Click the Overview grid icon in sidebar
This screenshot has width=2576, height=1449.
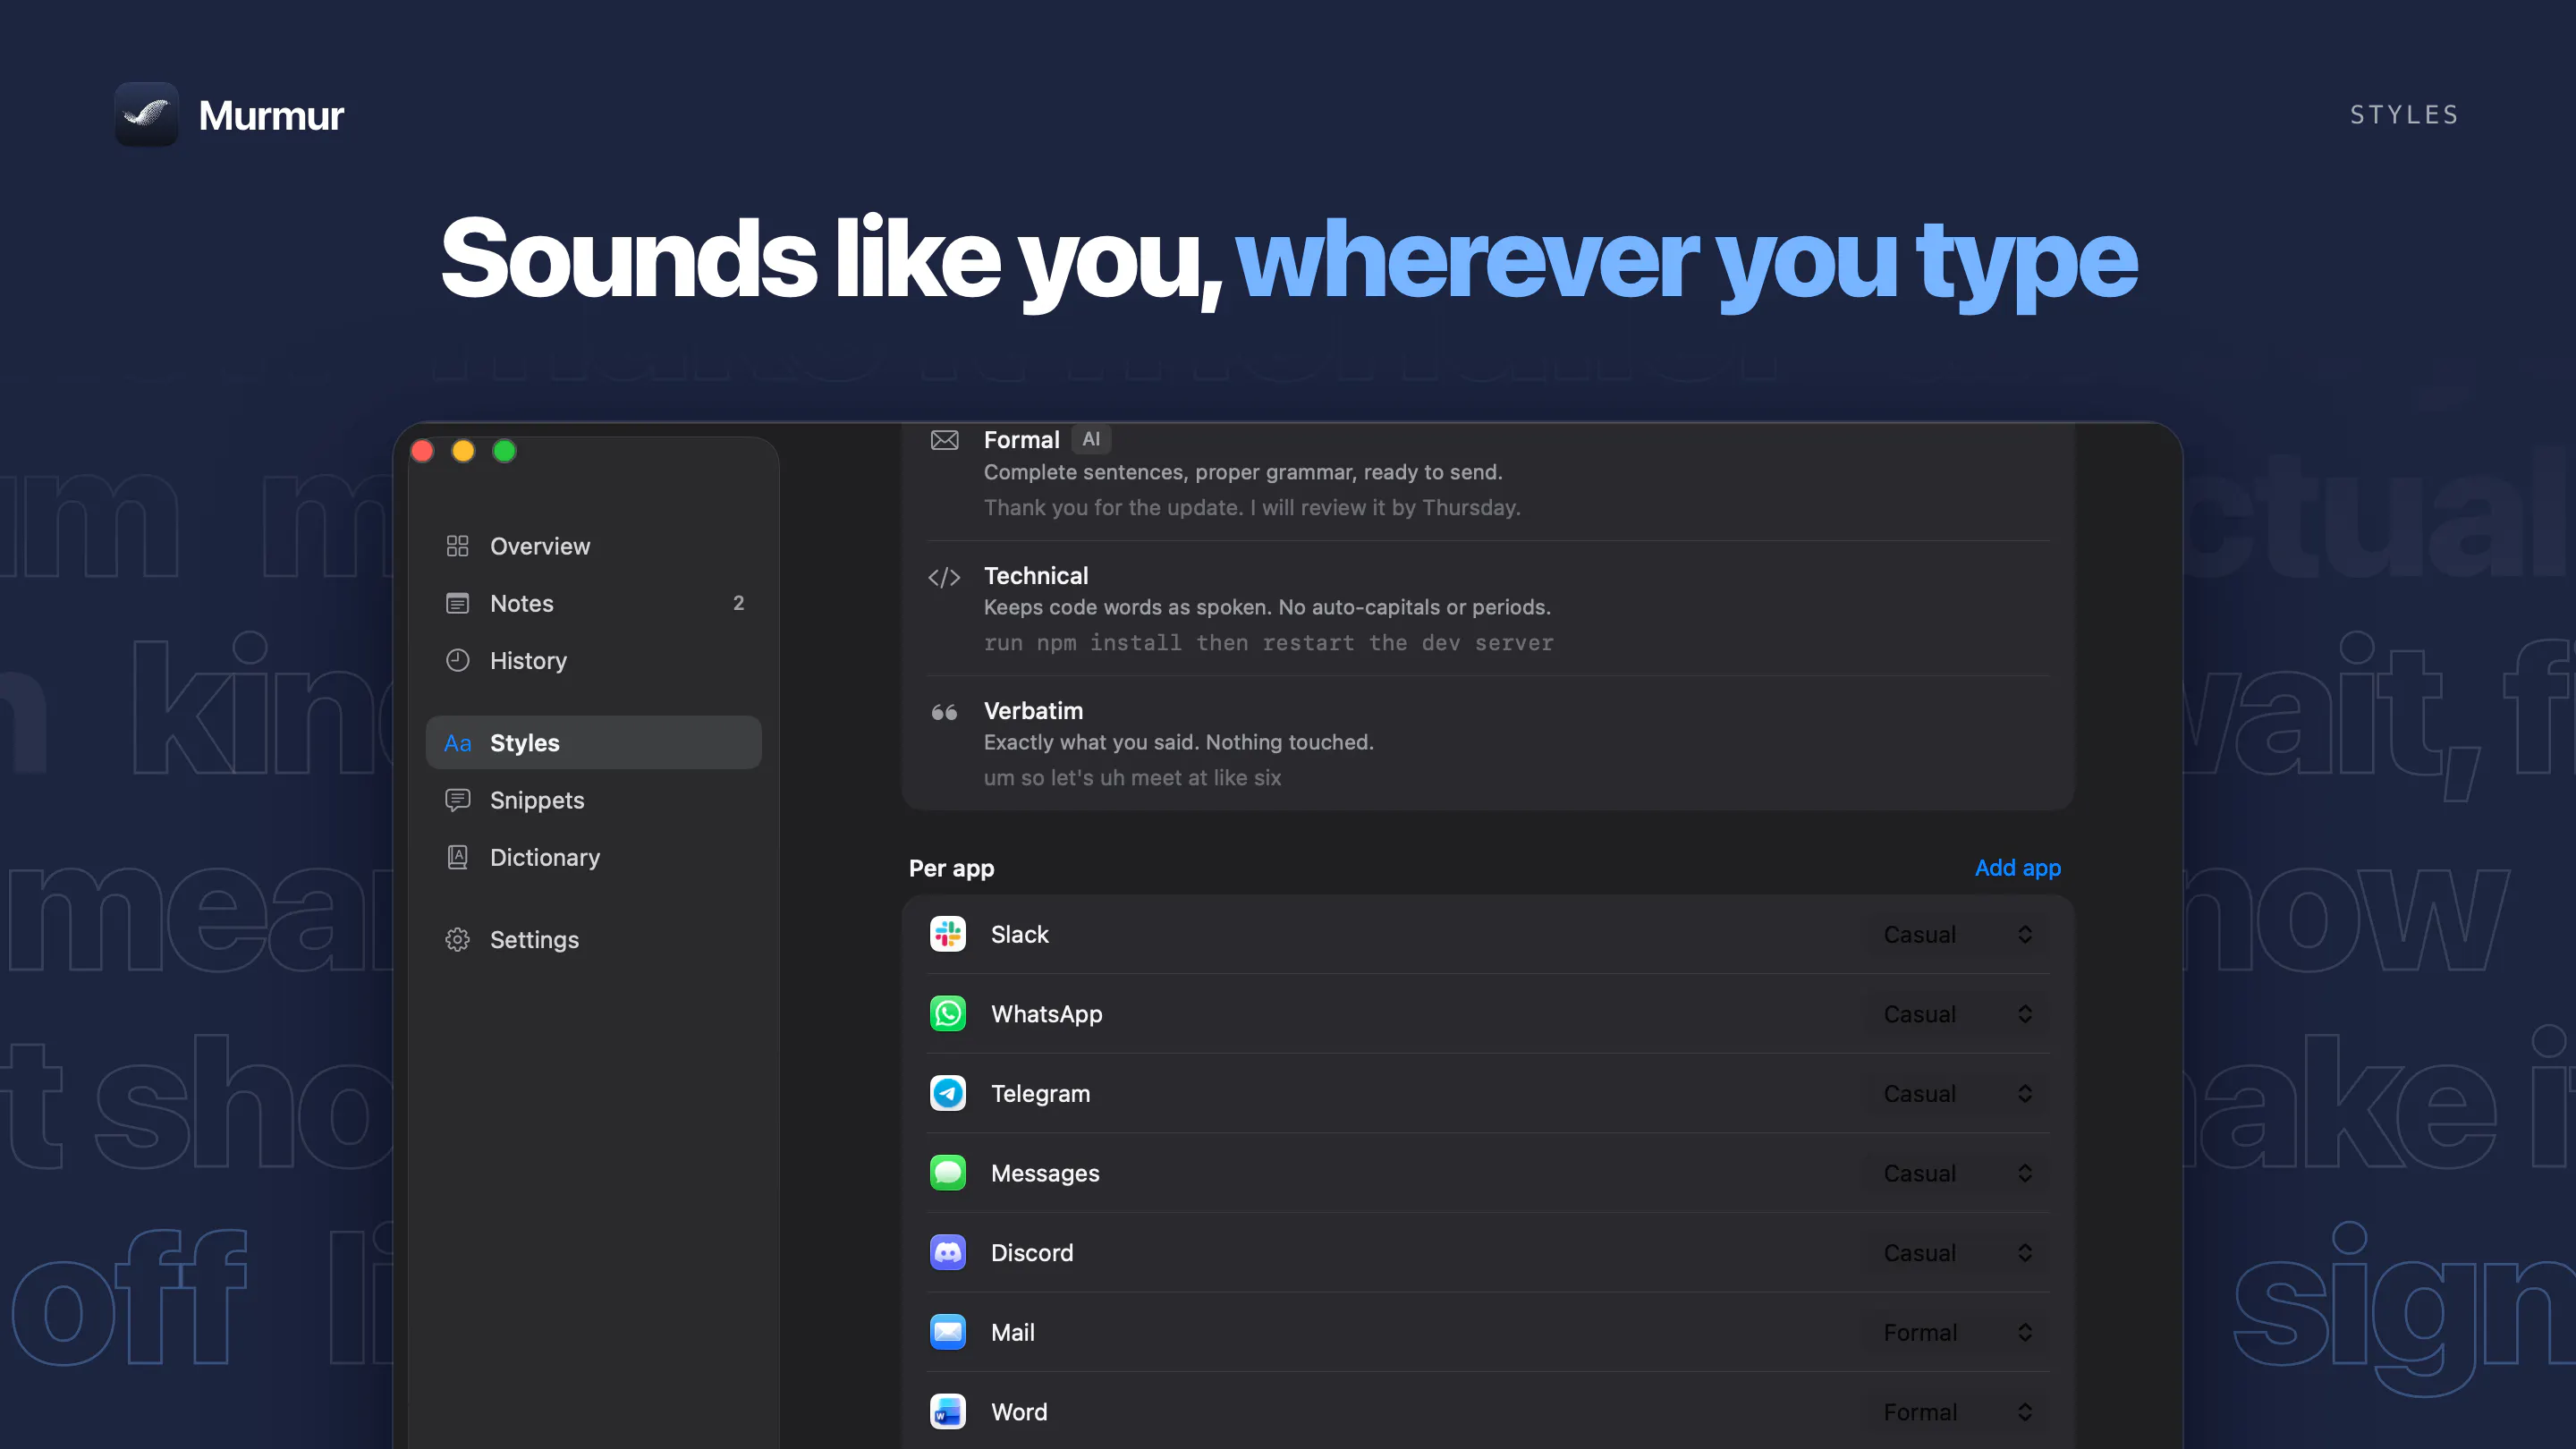(x=457, y=546)
